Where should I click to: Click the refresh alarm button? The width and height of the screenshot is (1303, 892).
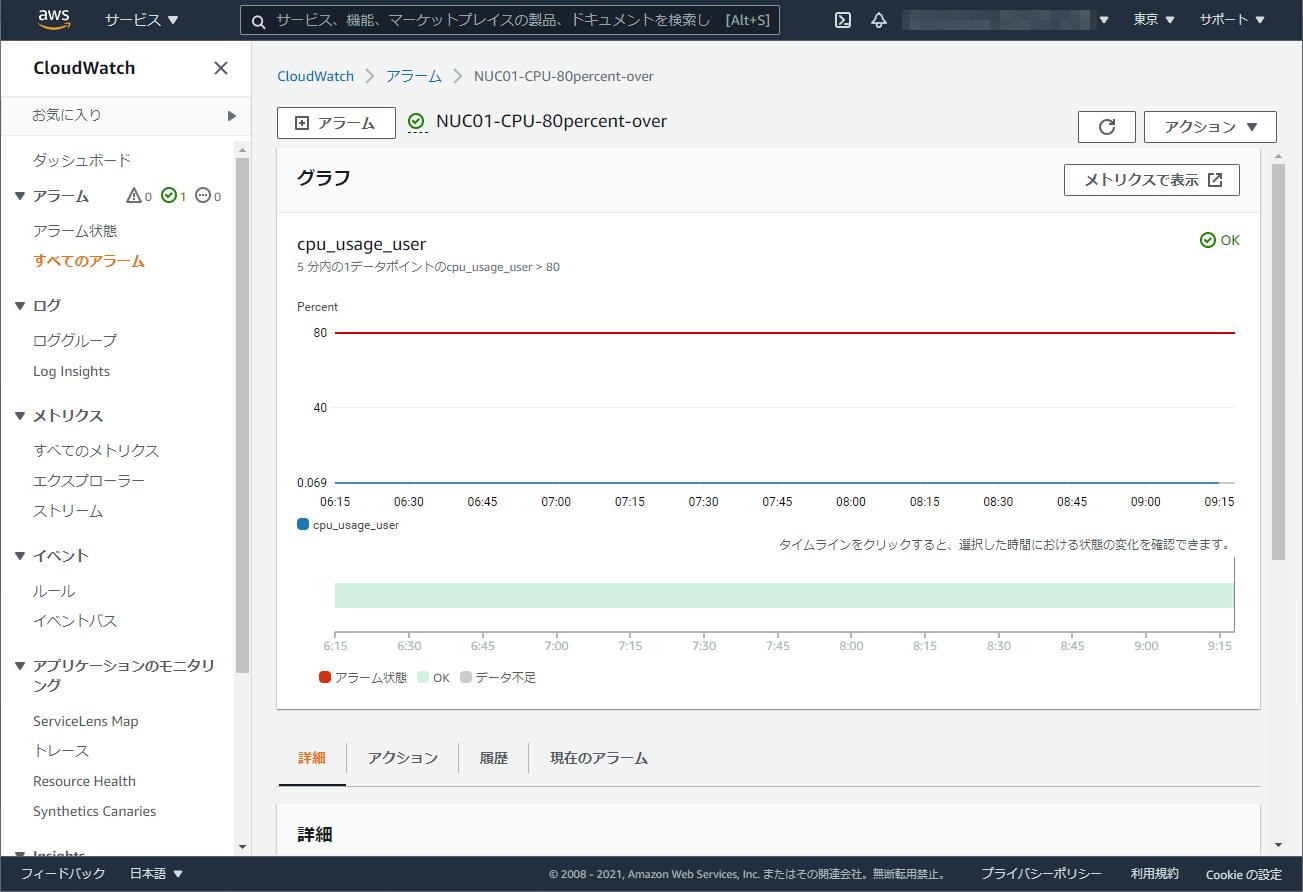pos(1107,127)
